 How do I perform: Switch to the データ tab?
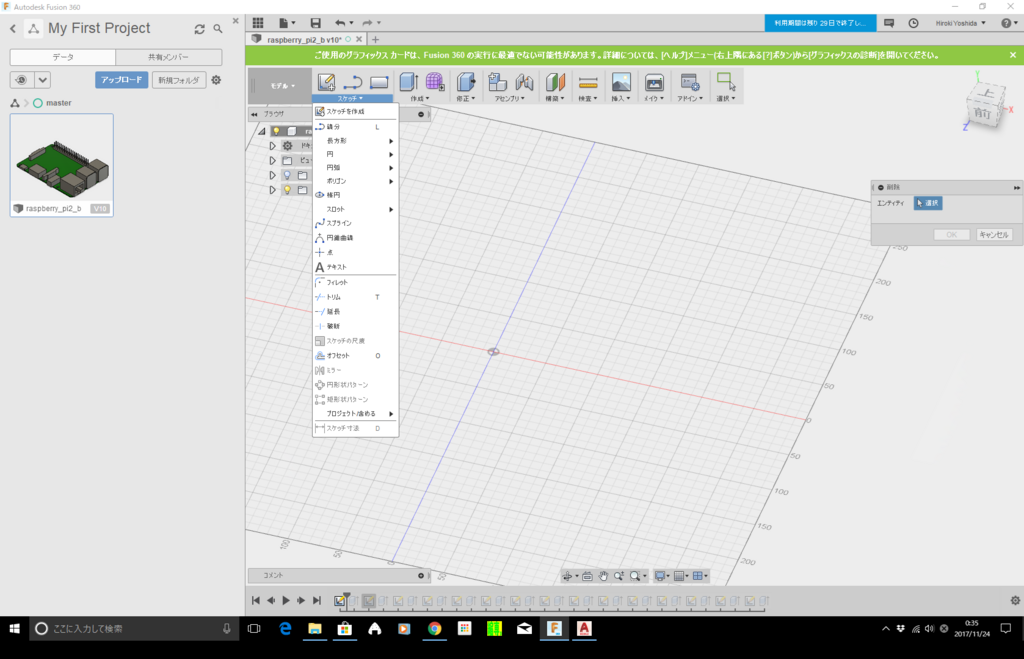pos(63,57)
